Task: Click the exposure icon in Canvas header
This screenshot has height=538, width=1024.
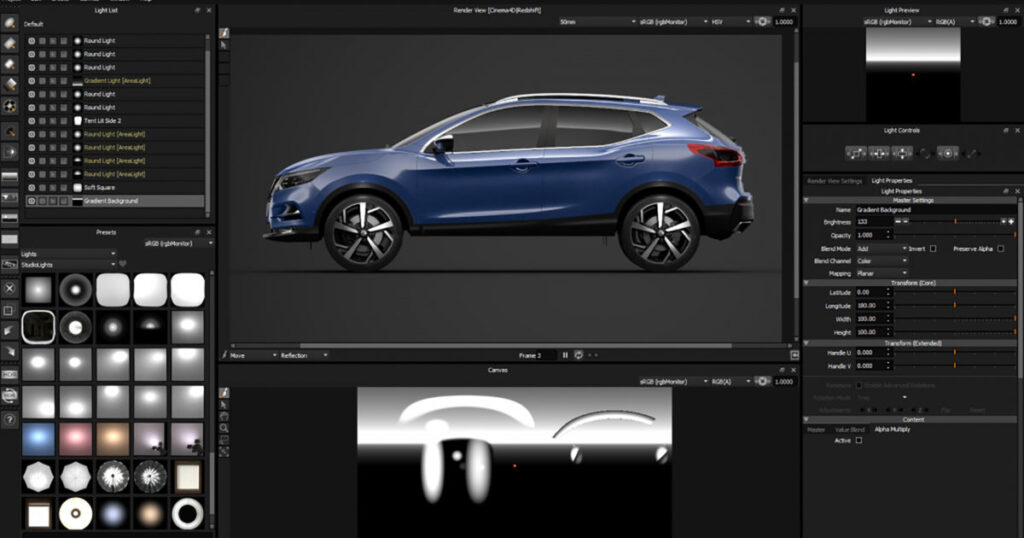Action: point(762,381)
